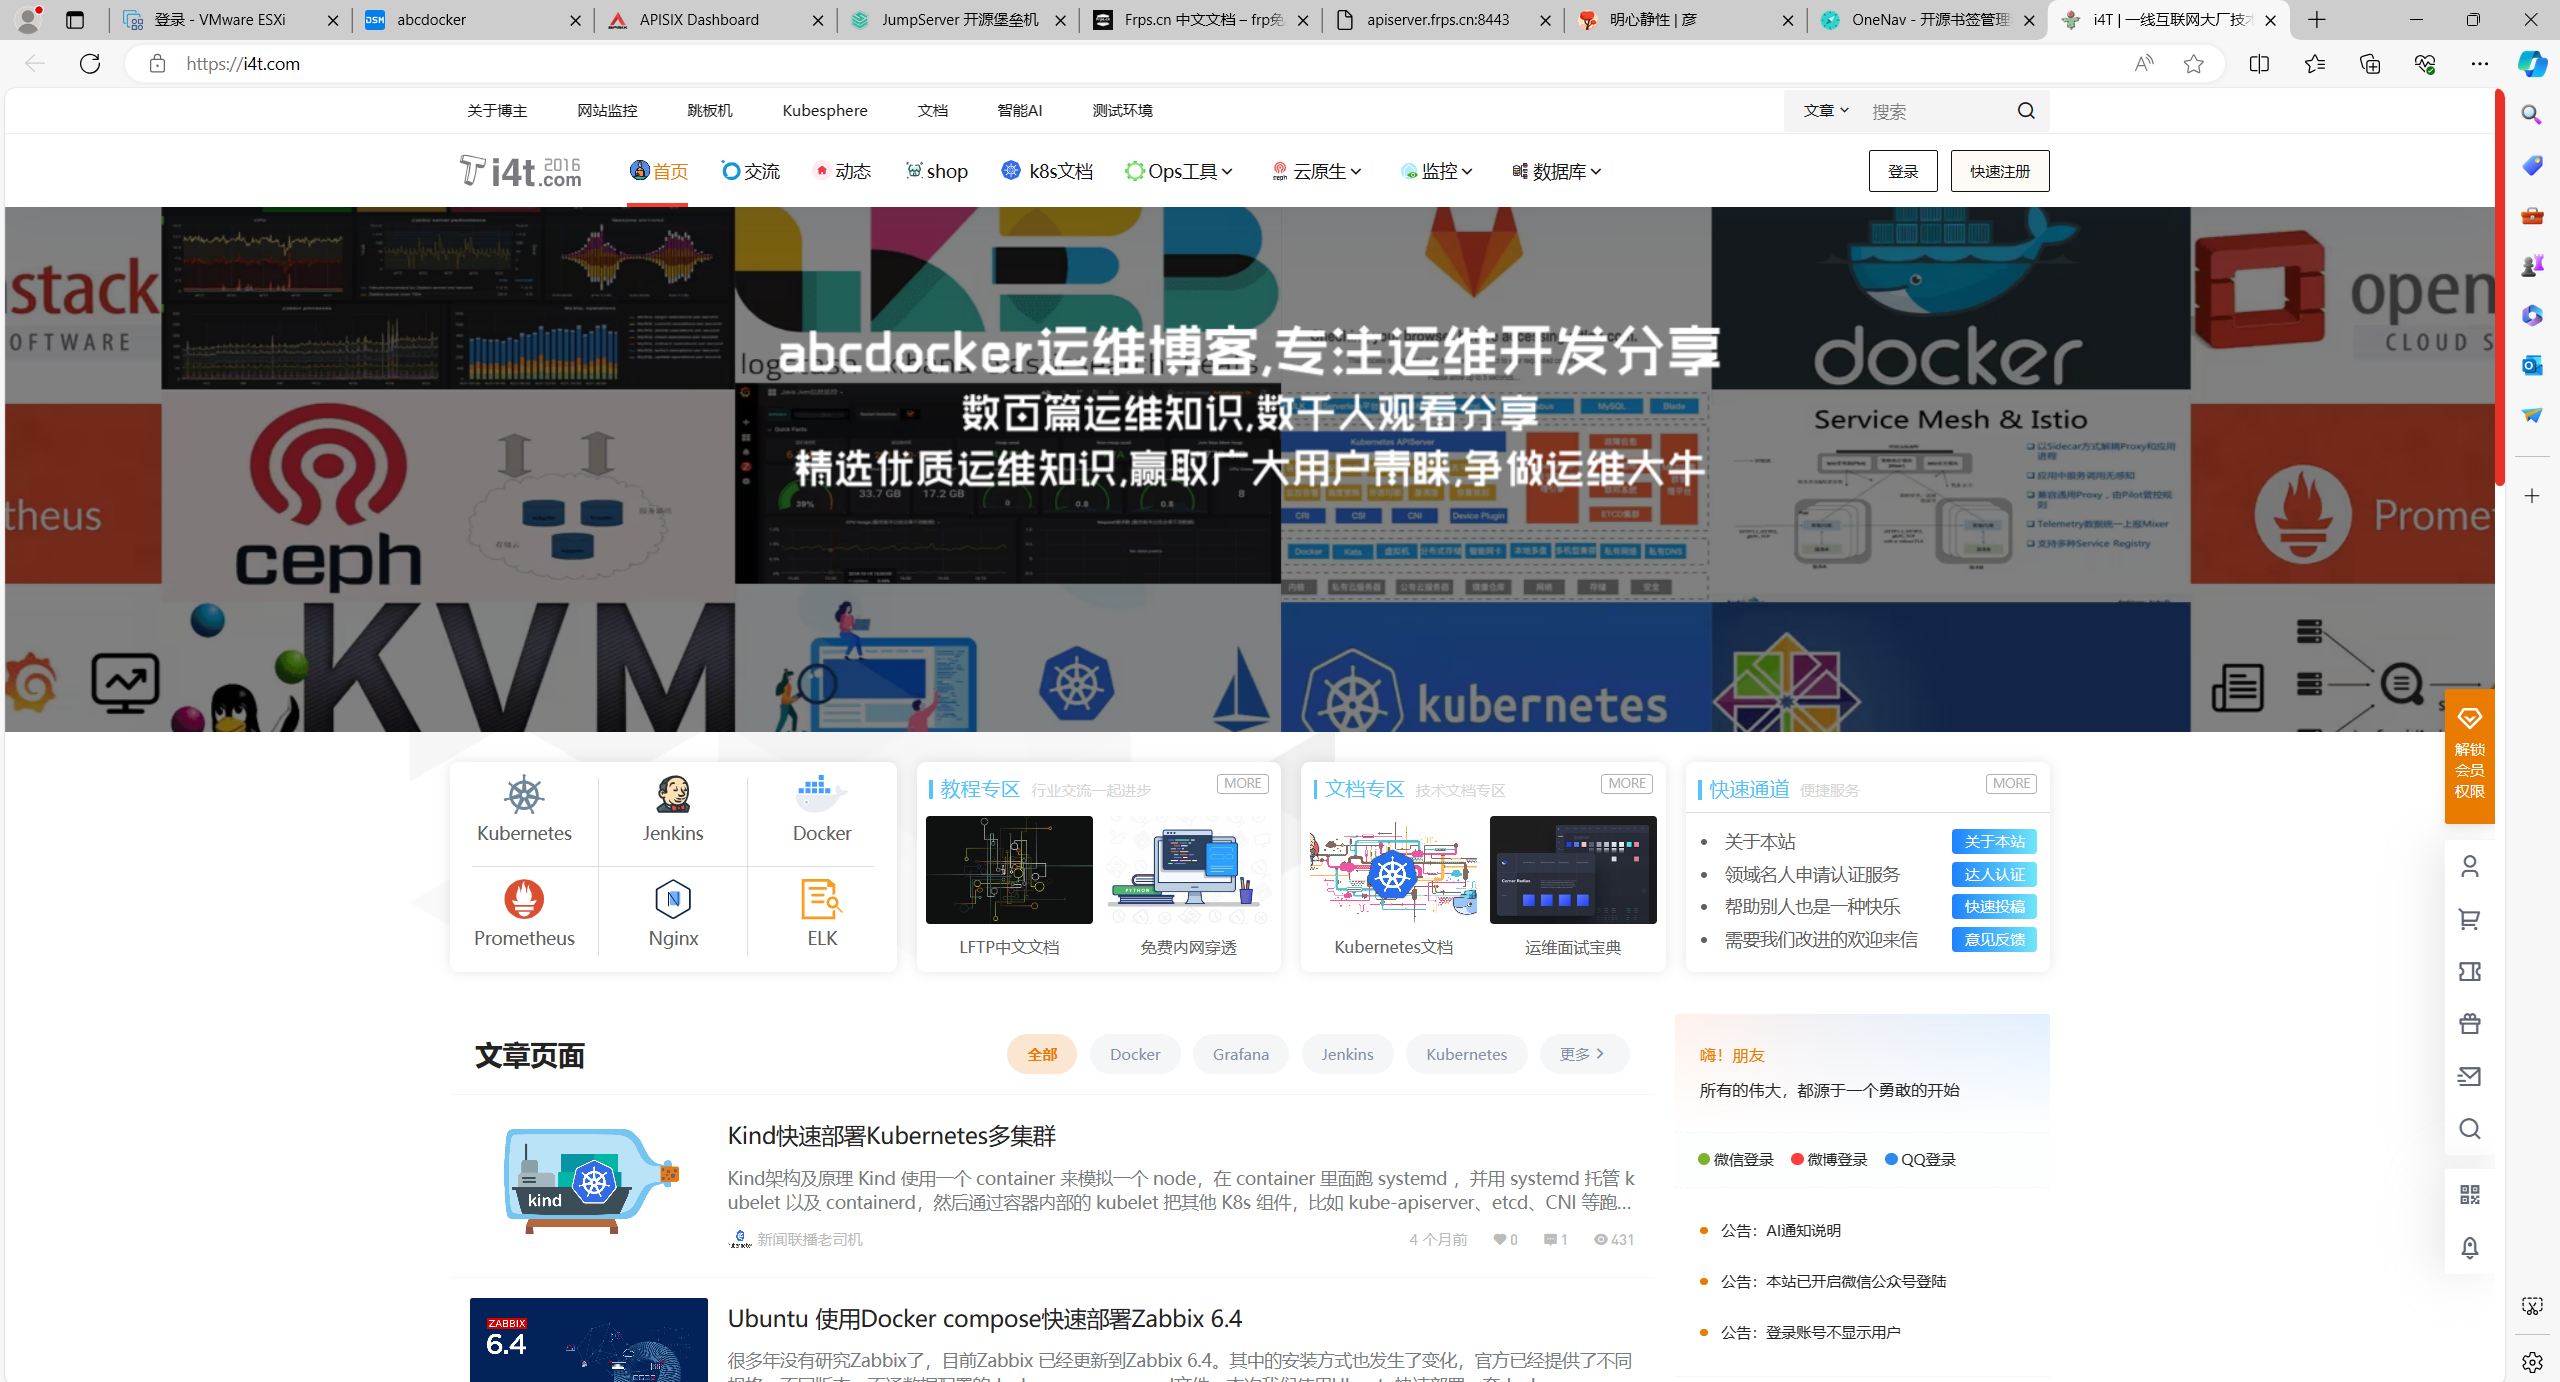Screen dimensions: 2560x1382
Task: Open MORE in the 快速通道 panel
Action: pos(2011,784)
